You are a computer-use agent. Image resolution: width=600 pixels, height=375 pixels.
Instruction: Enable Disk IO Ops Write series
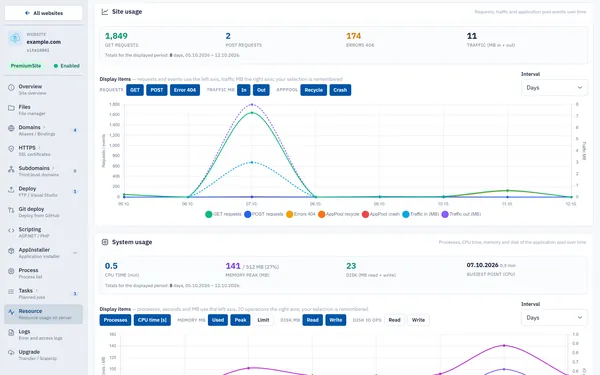418,320
